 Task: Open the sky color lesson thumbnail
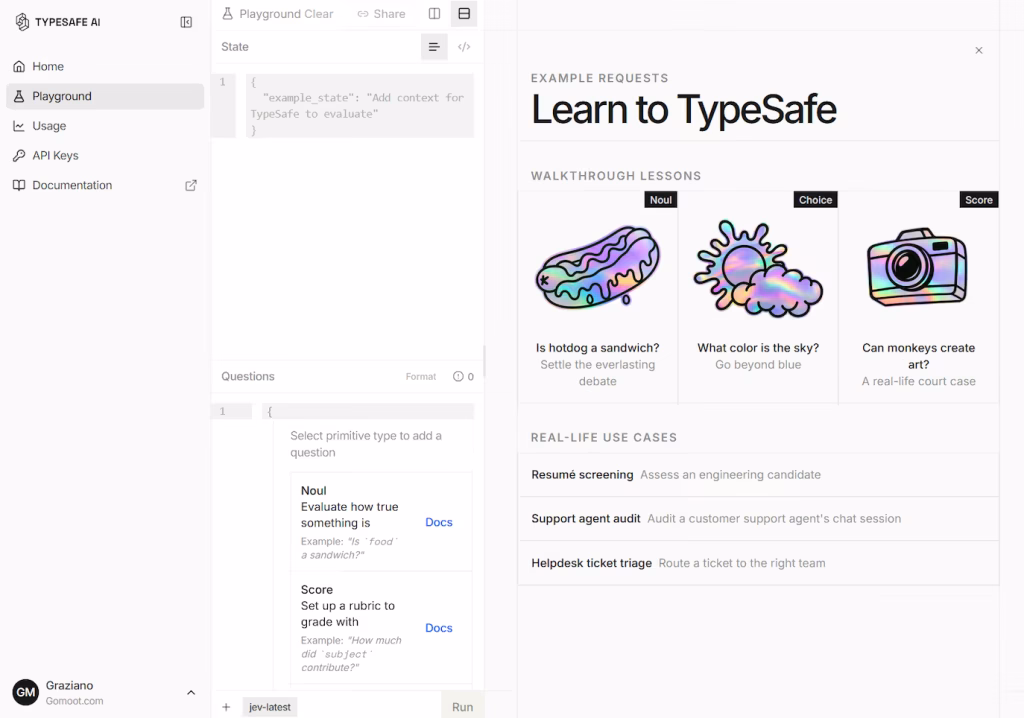click(x=758, y=268)
